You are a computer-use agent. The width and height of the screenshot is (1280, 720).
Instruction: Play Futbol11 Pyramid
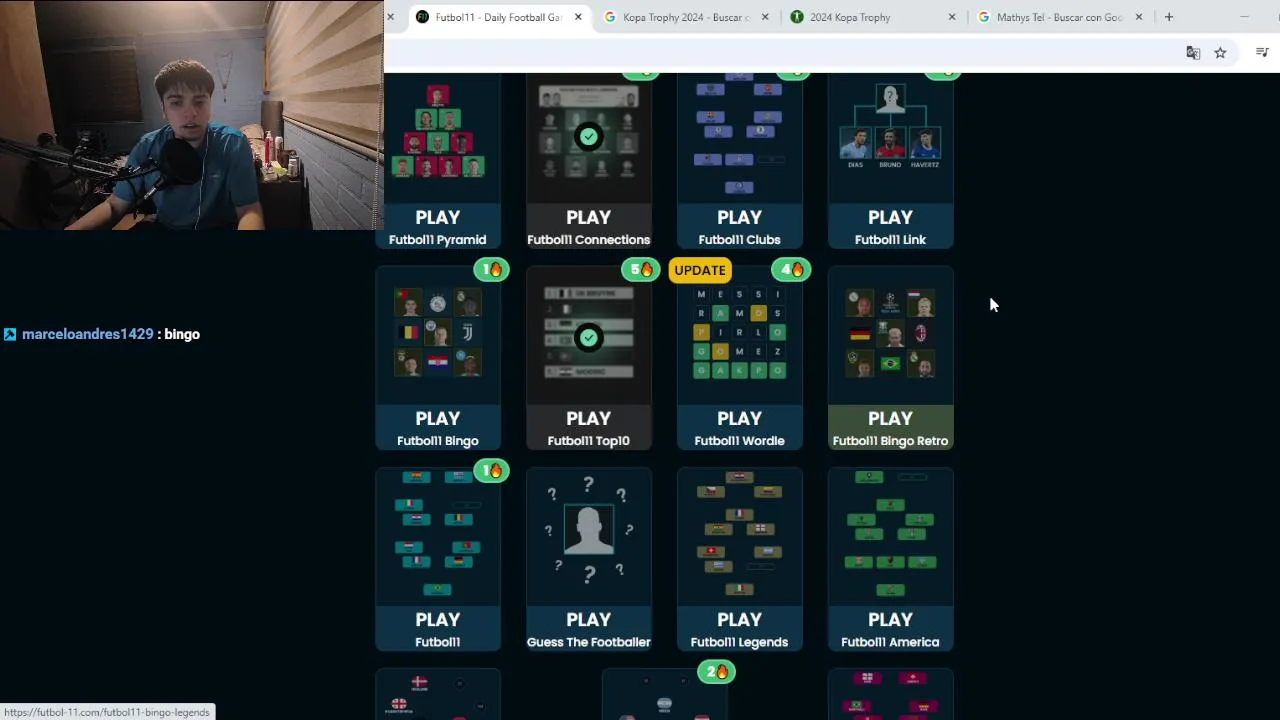(x=437, y=227)
